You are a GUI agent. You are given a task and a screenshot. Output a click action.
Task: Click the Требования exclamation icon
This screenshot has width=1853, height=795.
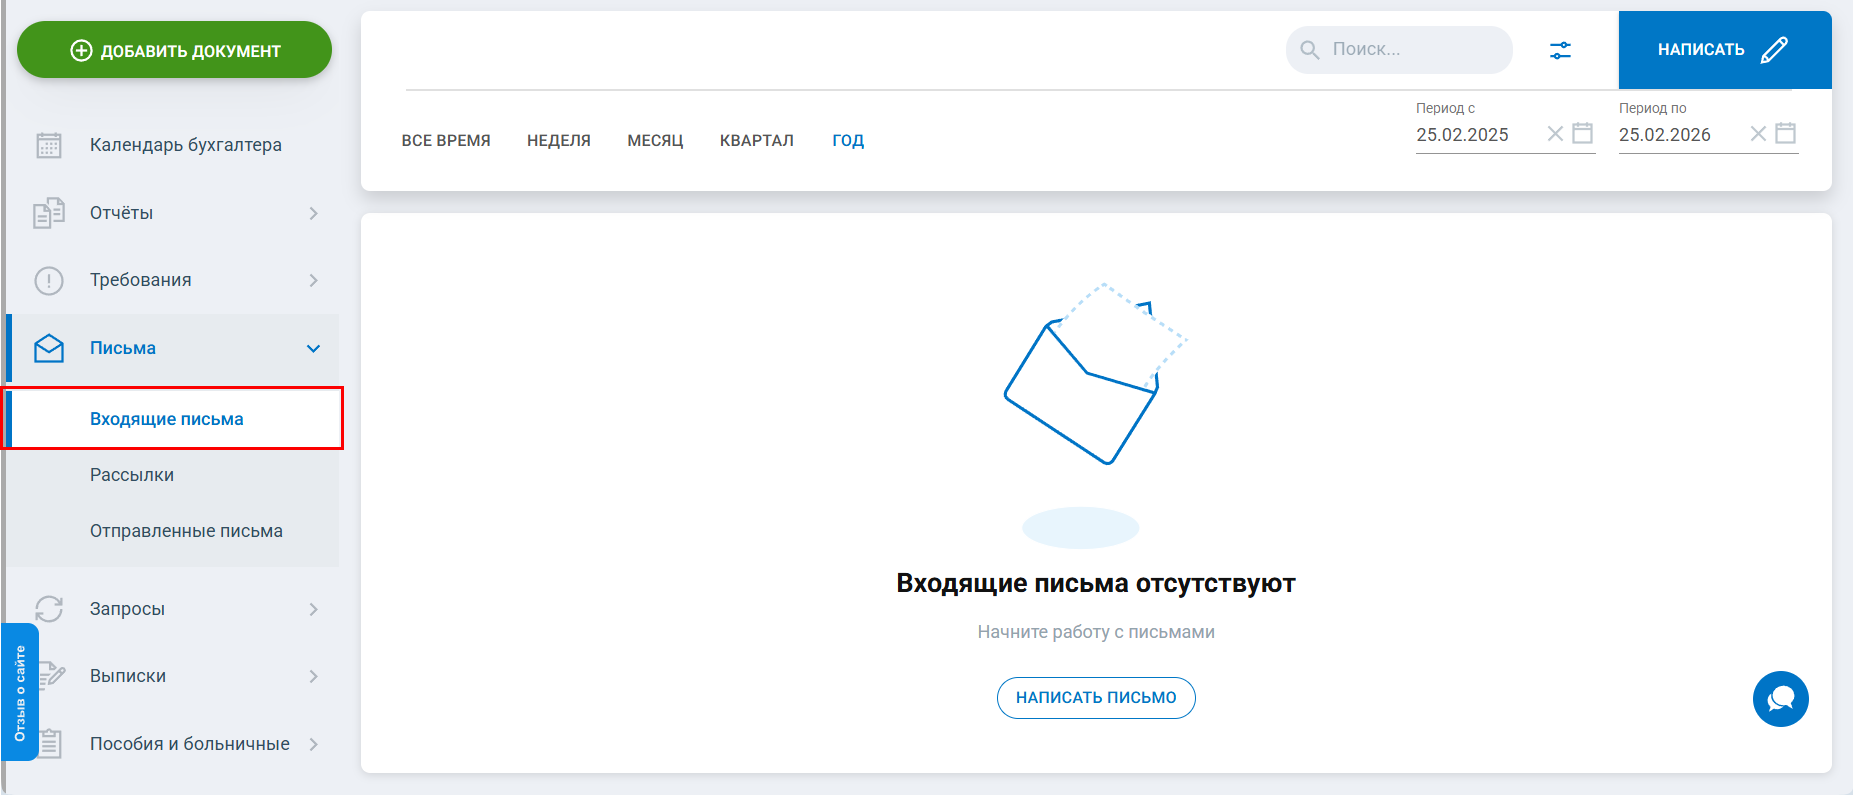49,280
